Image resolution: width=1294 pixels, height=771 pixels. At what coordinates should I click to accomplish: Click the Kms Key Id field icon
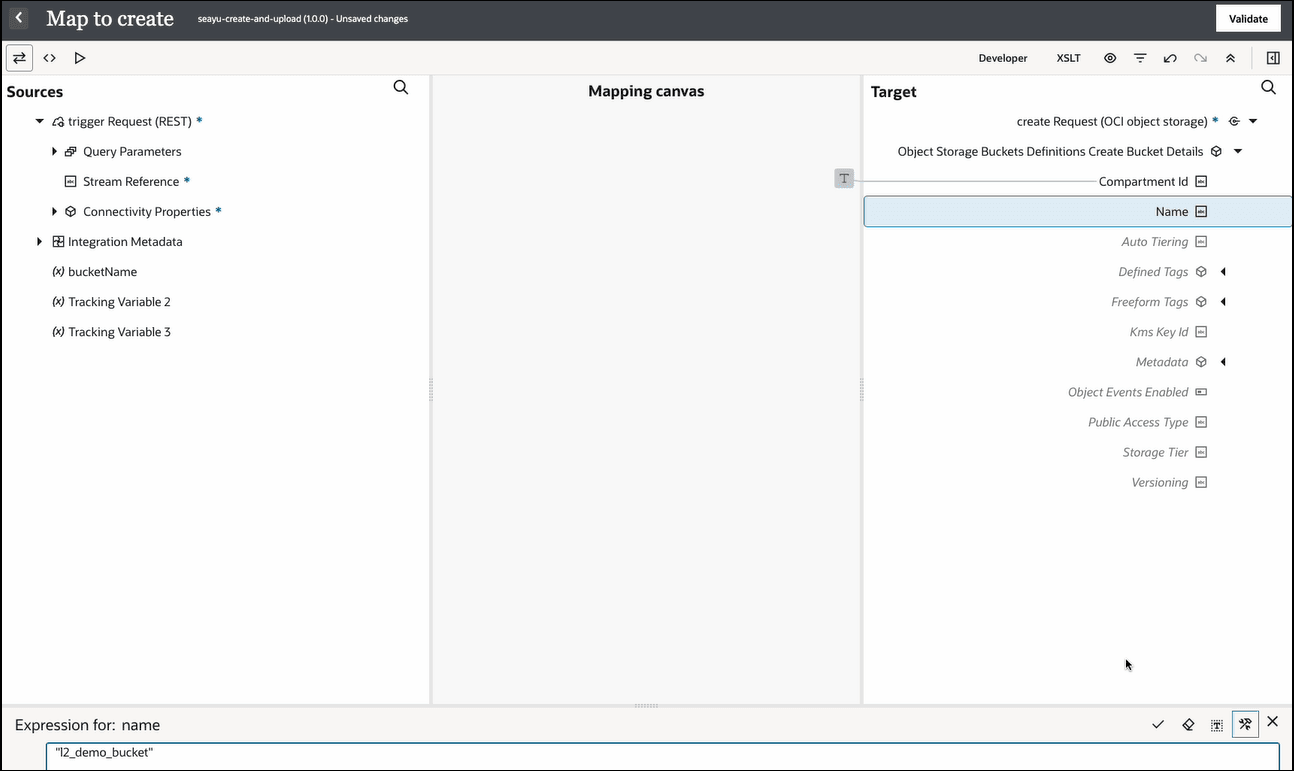(x=1202, y=332)
